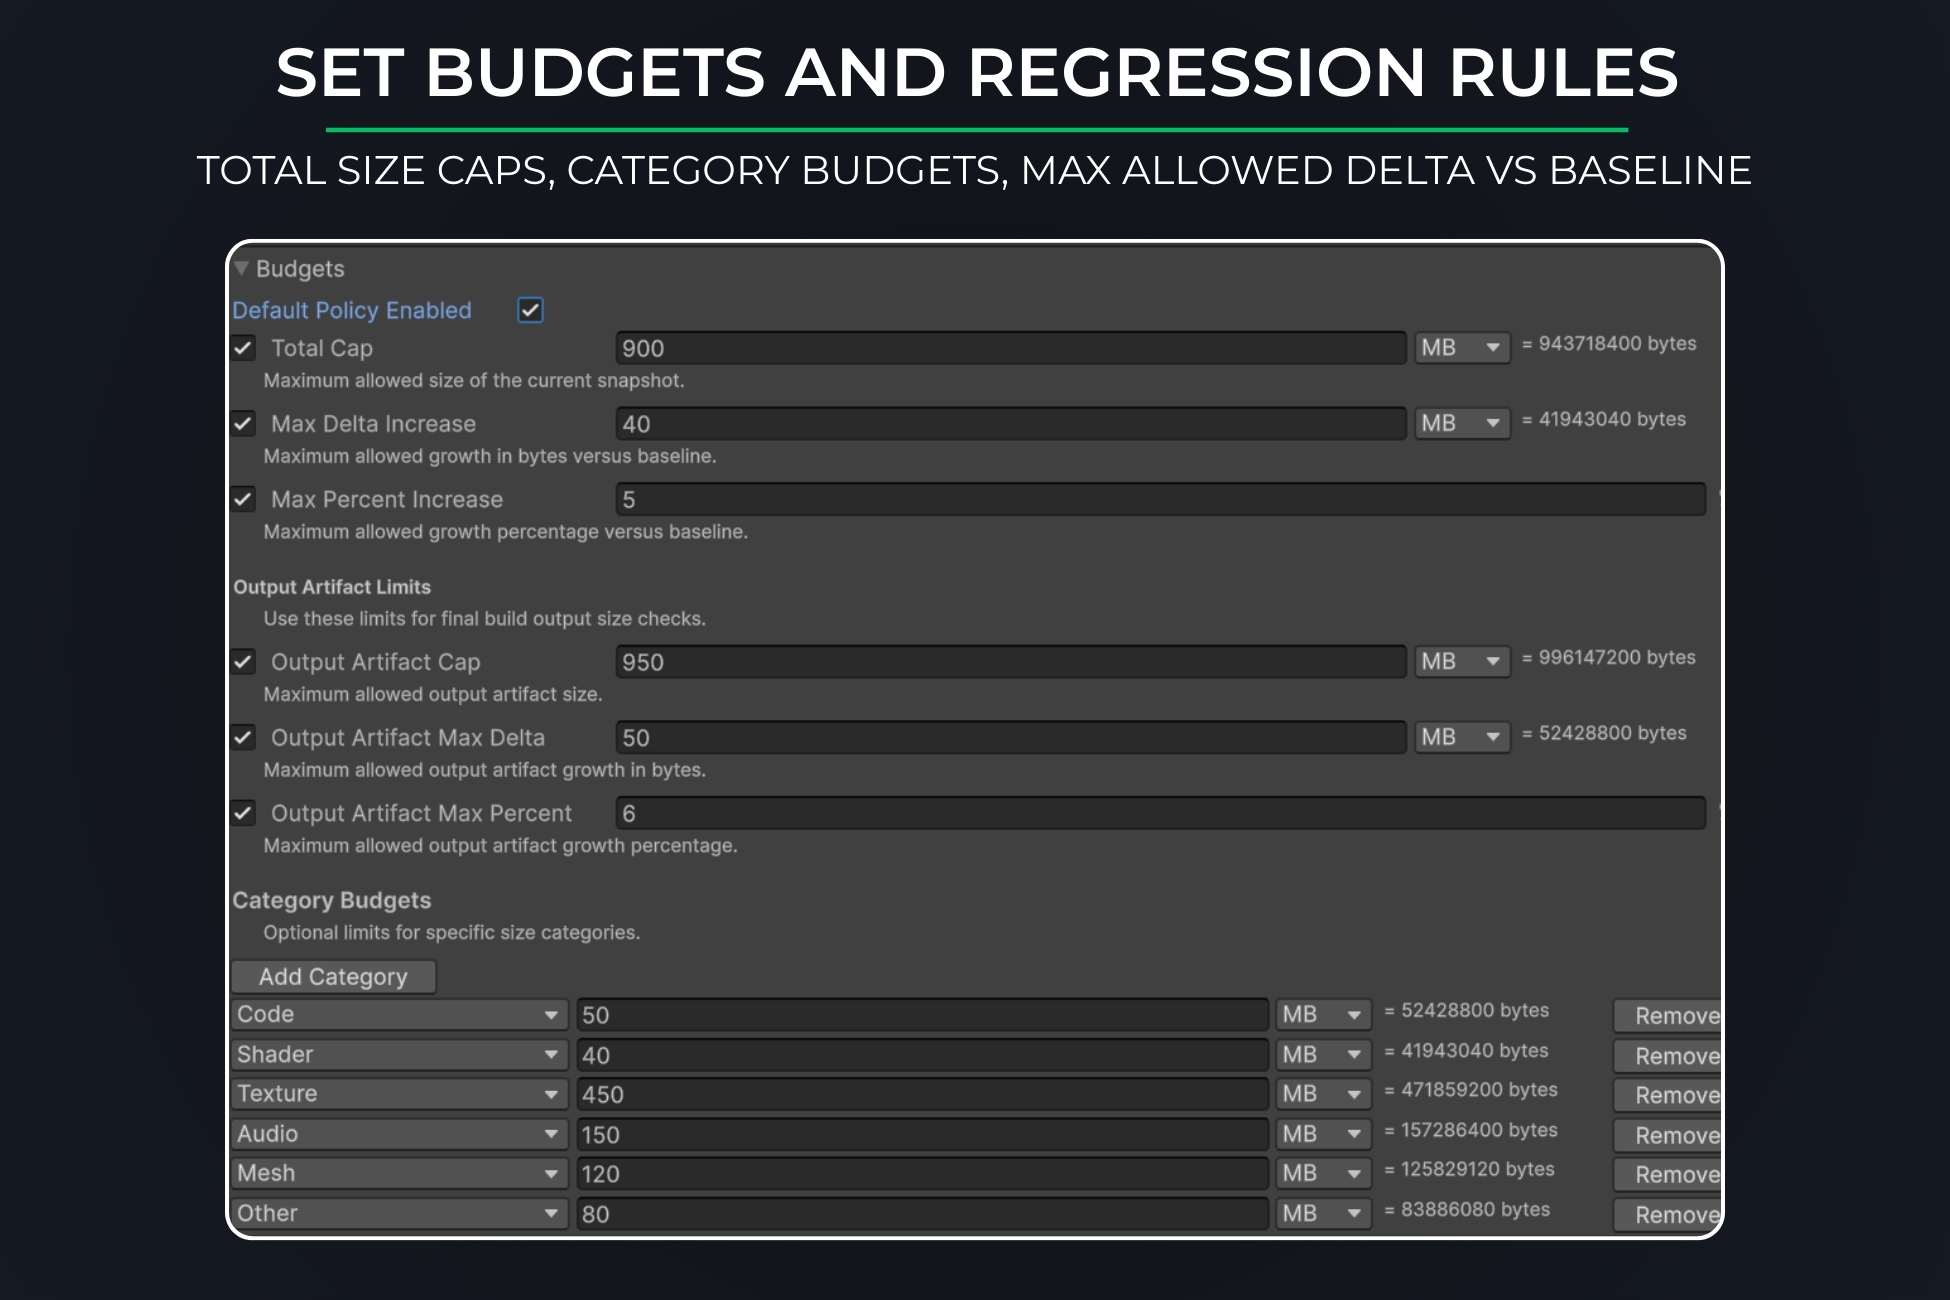Remove the Mesh category budget
Image resolution: width=1950 pixels, height=1300 pixels.
1669,1175
